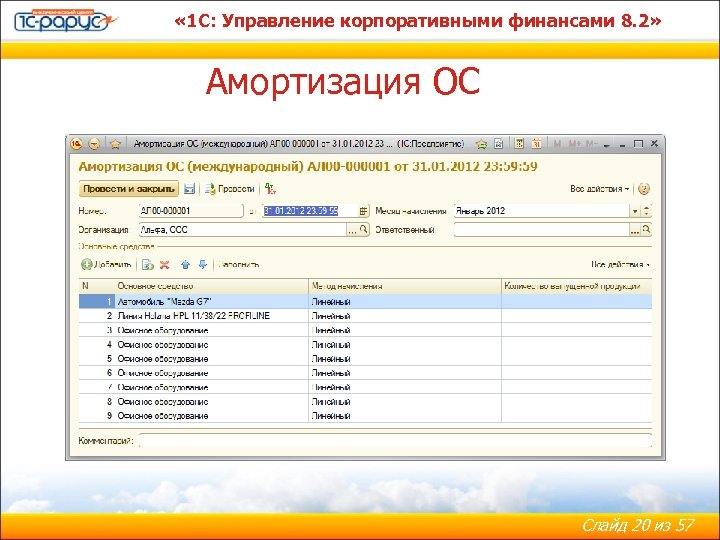Click Добавить to add a table row
This screenshot has width=720, height=540.
pyautogui.click(x=106, y=264)
